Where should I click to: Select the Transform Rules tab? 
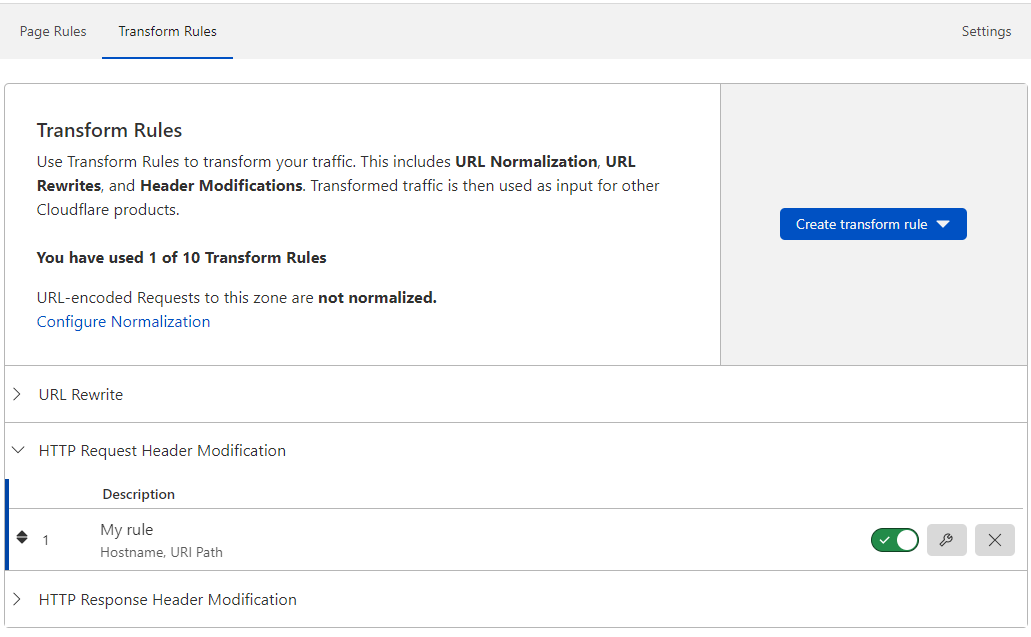pos(166,31)
